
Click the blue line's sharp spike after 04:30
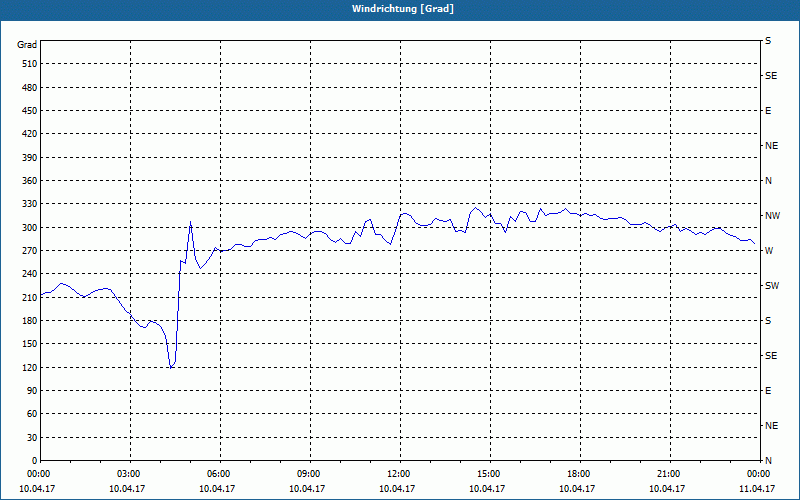[190, 222]
